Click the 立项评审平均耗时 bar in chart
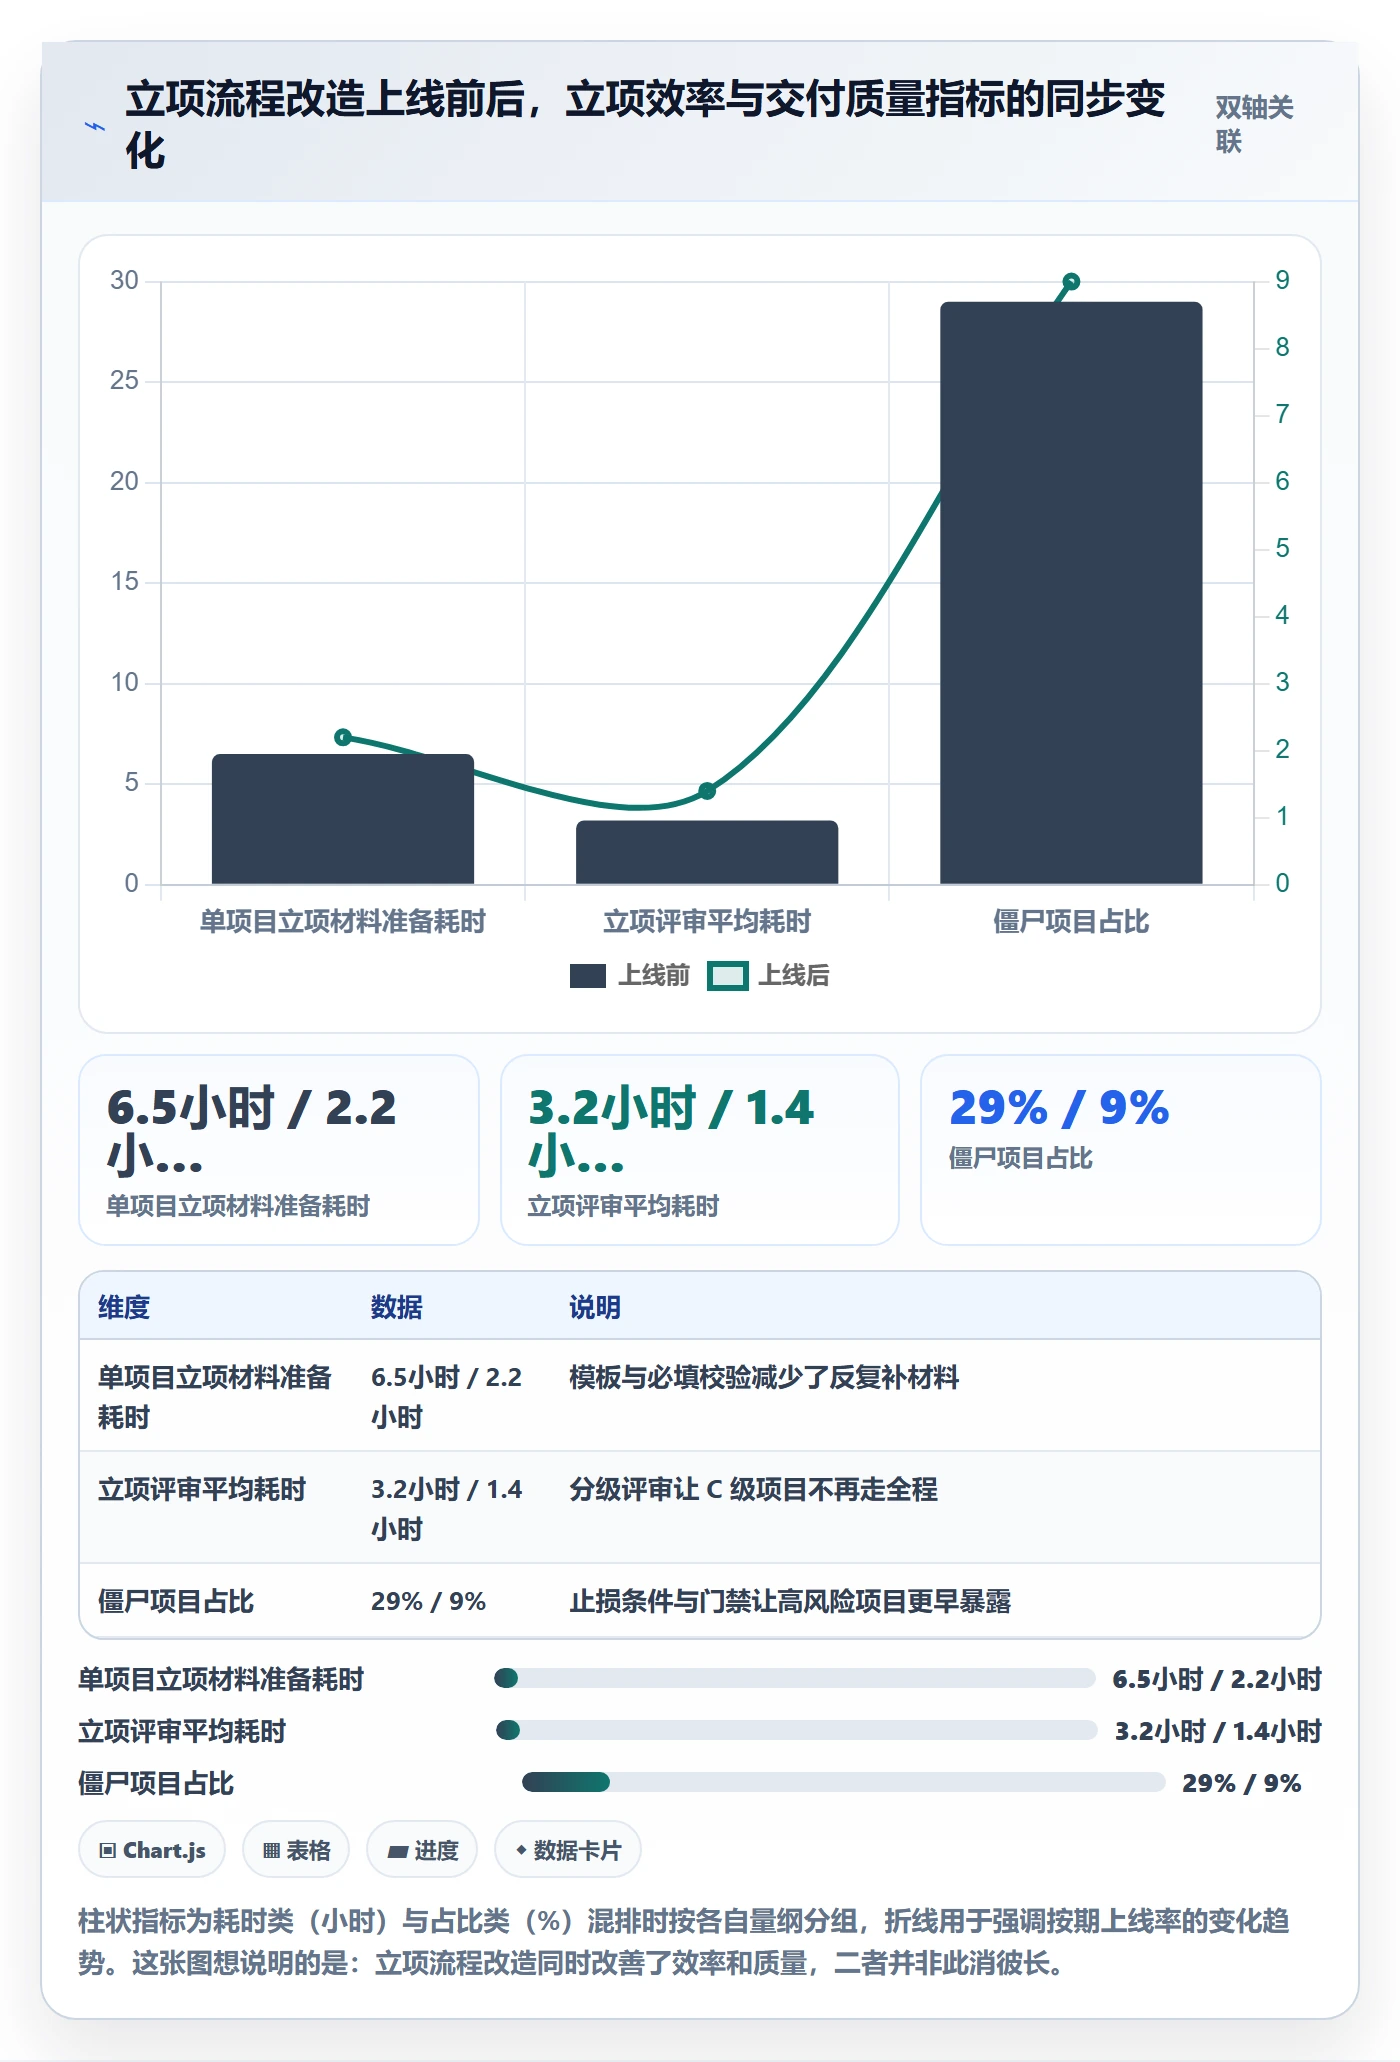1400x2062 pixels. pyautogui.click(x=707, y=852)
